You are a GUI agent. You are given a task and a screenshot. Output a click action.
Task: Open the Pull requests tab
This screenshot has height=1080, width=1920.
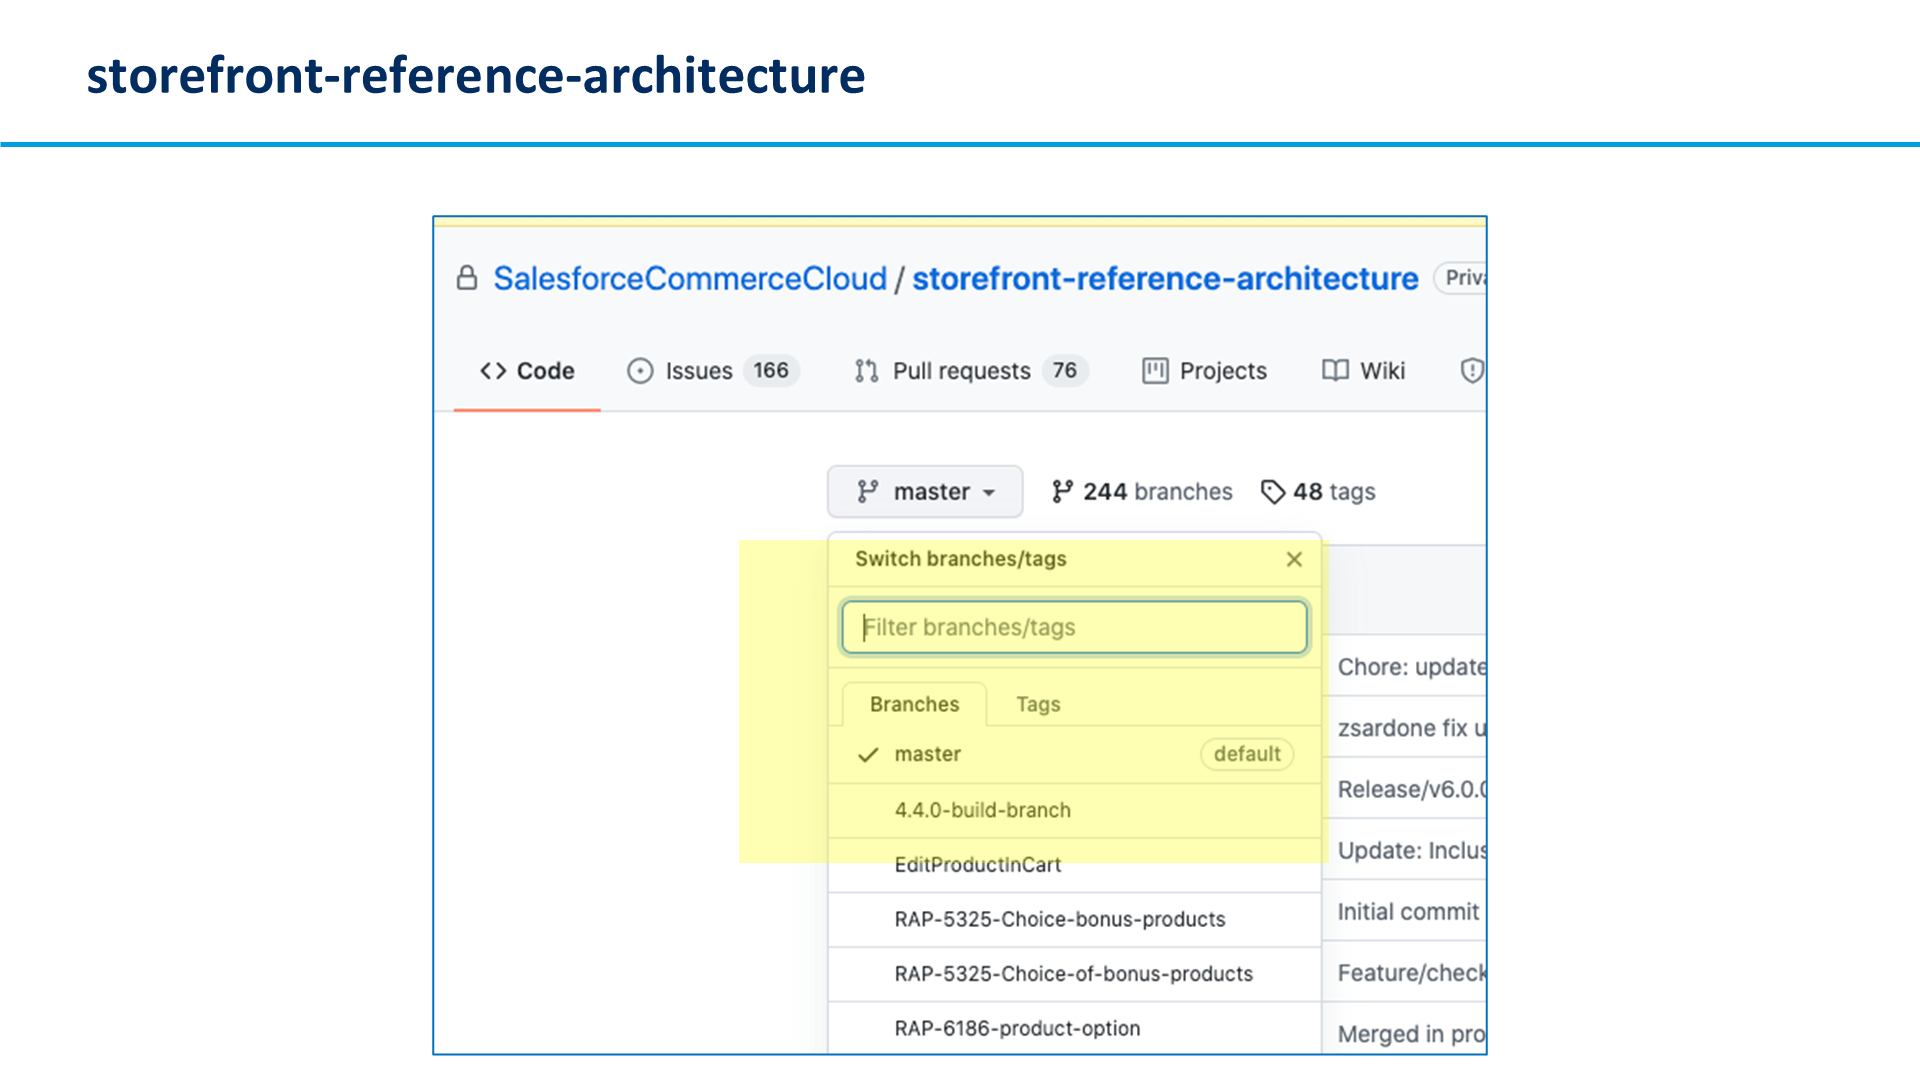970,371
